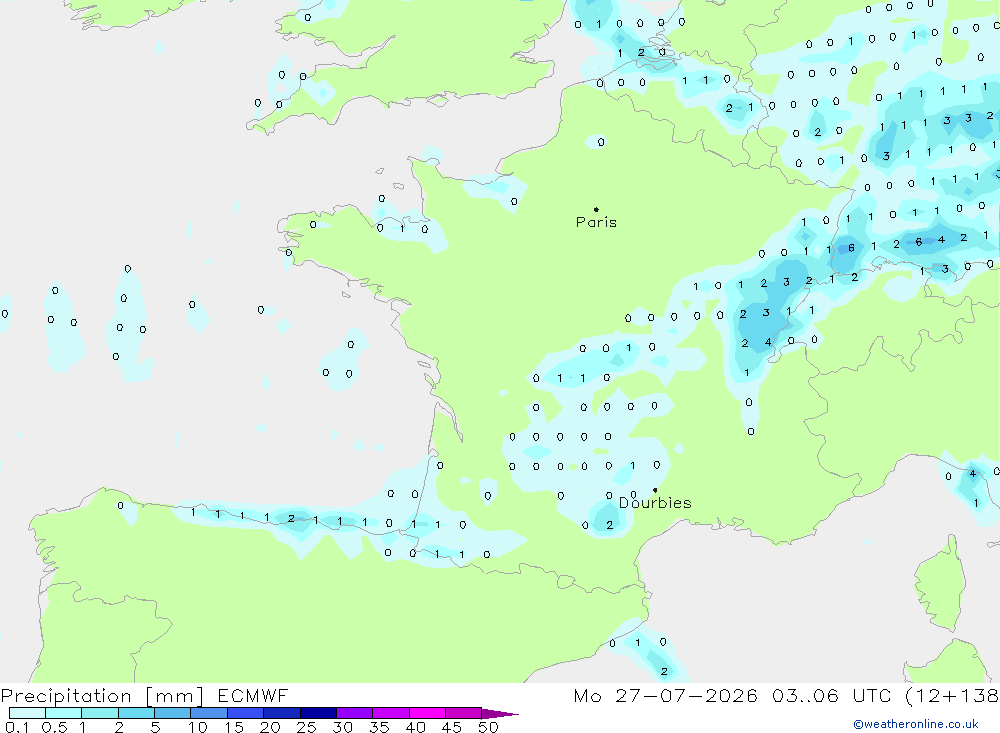This screenshot has height=733, width=1000.
Task: Click the '50' legend scale label
Action: click(489, 727)
